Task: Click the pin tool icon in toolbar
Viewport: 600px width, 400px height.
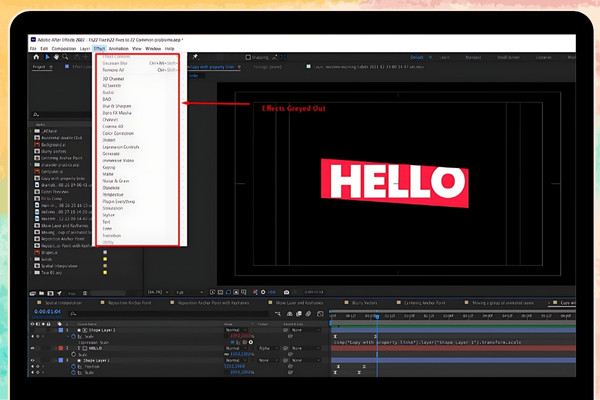Action: 195,57
